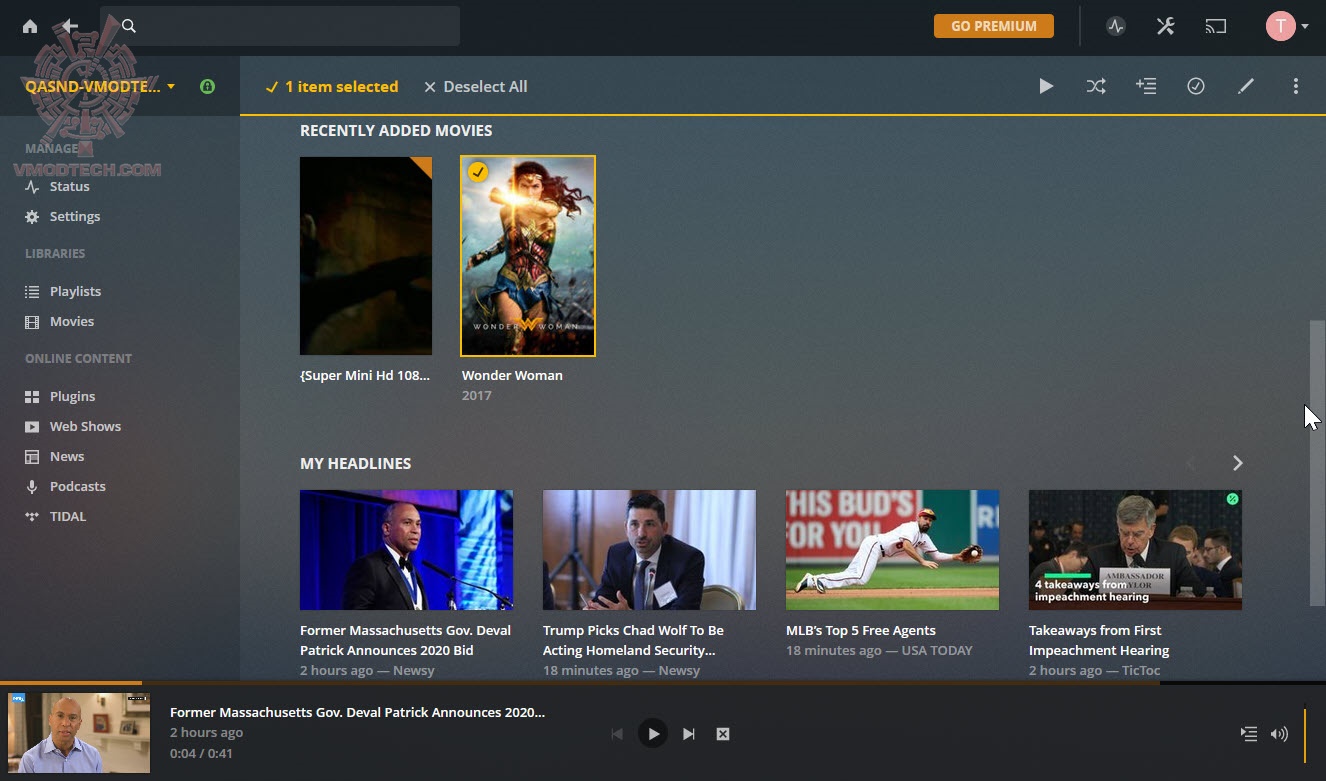
Task: Uncheck the Wonder Woman selection checkmark
Action: pos(478,173)
